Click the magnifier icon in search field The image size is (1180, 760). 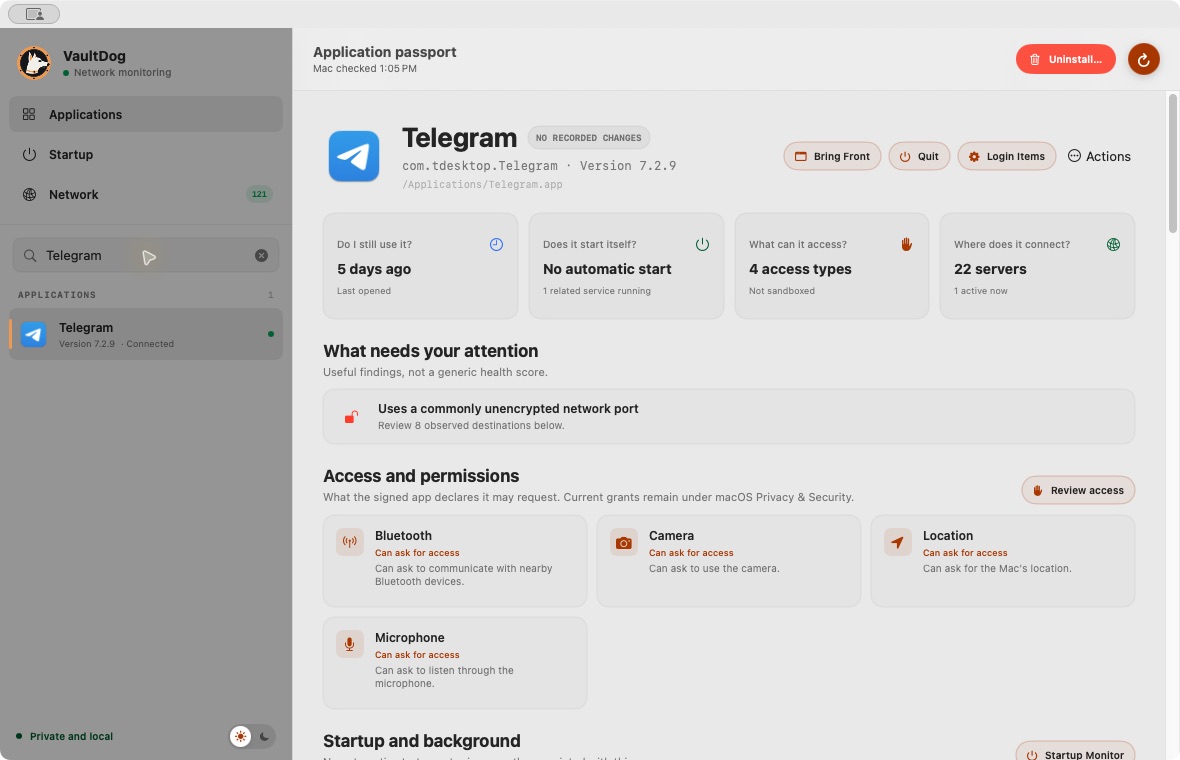click(x=30, y=256)
